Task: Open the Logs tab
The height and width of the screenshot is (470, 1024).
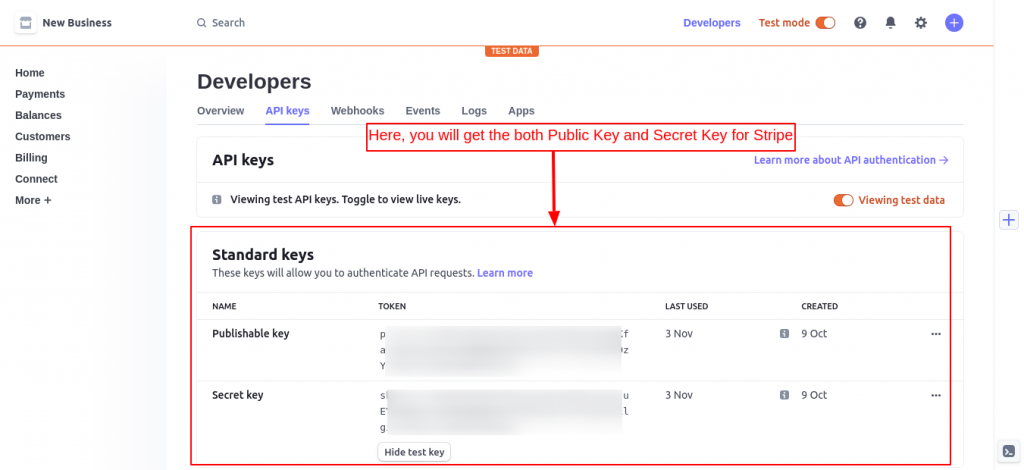Action: point(474,111)
